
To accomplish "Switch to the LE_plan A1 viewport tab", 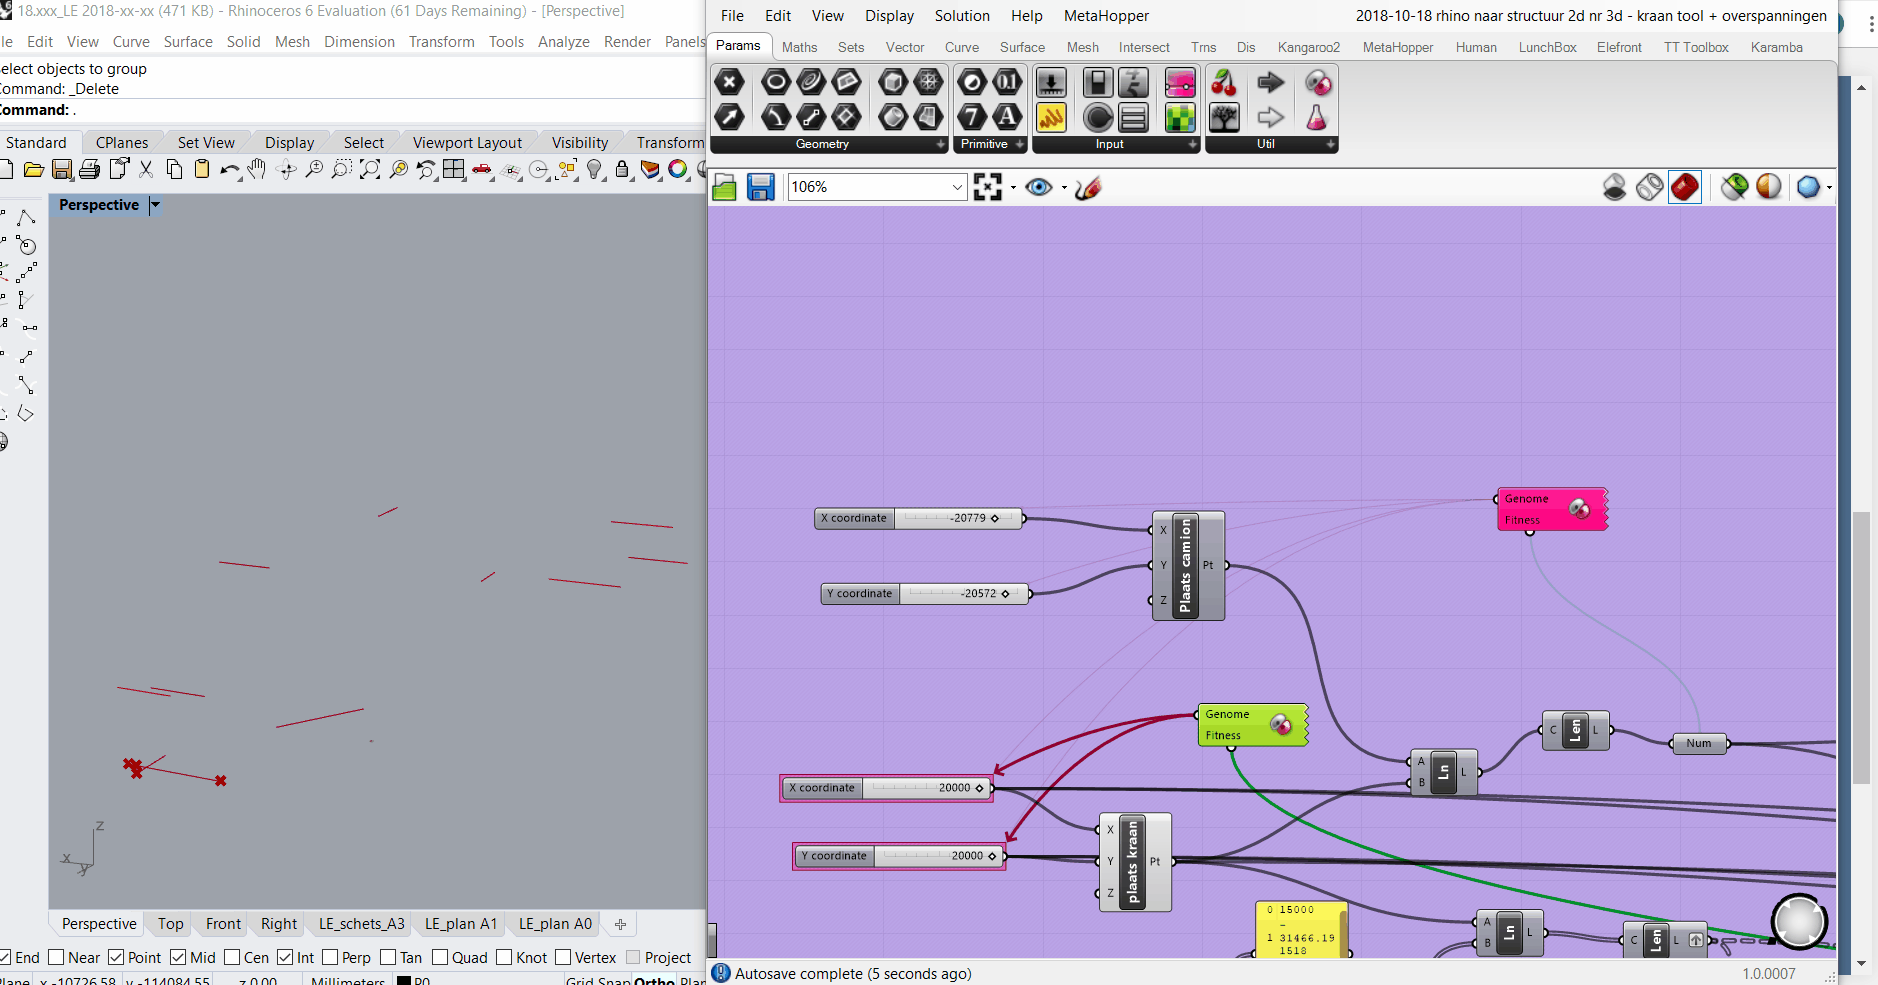I will point(461,924).
